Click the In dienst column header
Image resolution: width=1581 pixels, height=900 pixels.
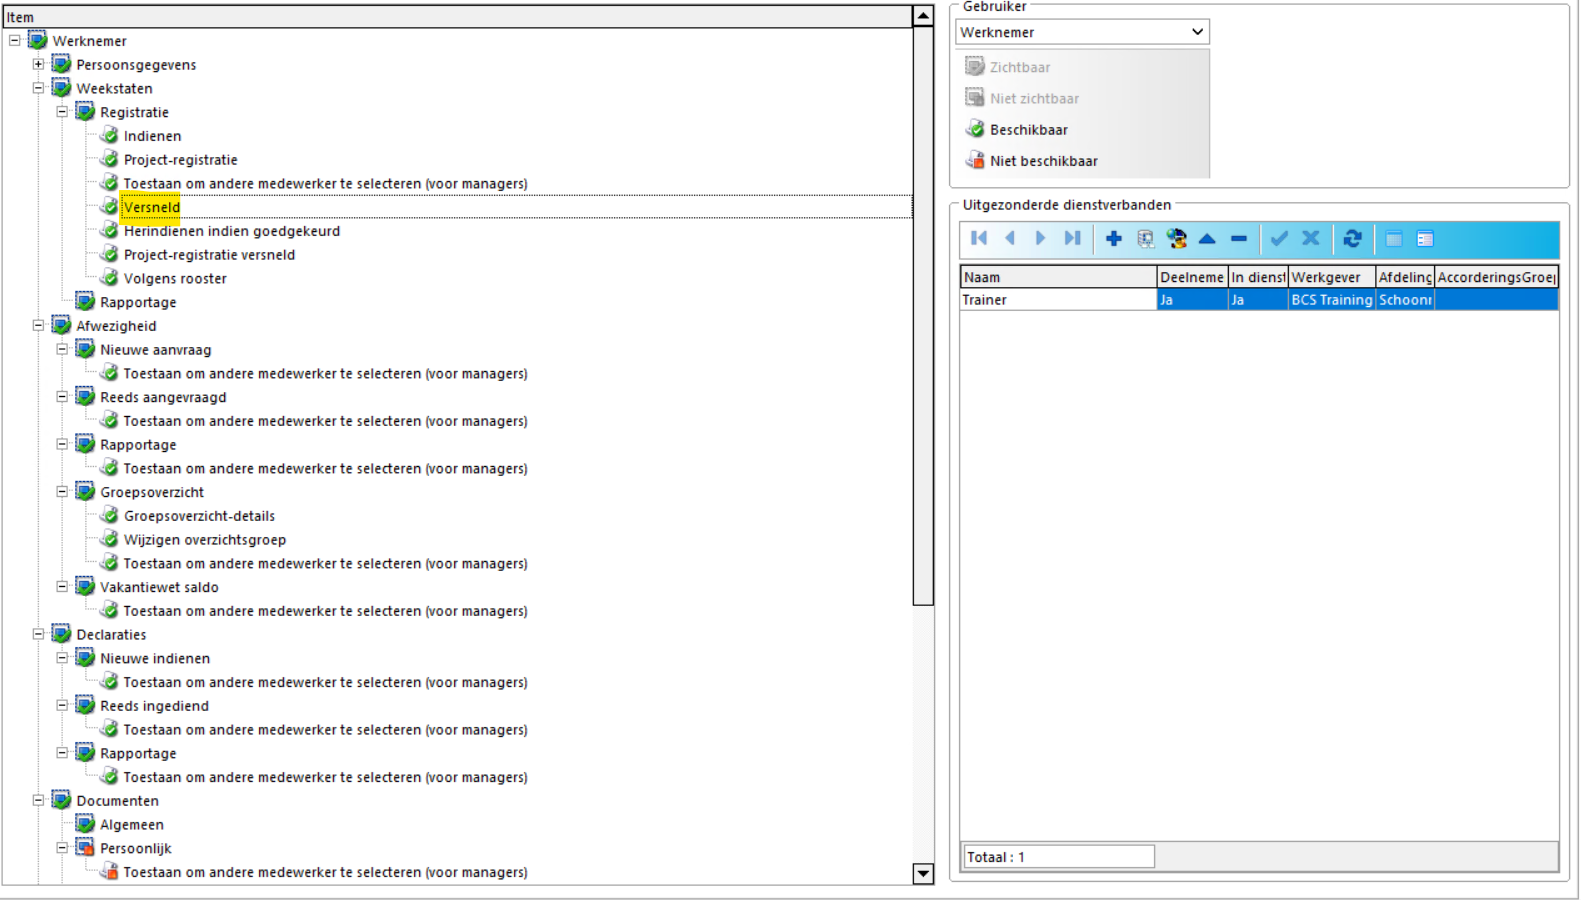pos(1258,277)
